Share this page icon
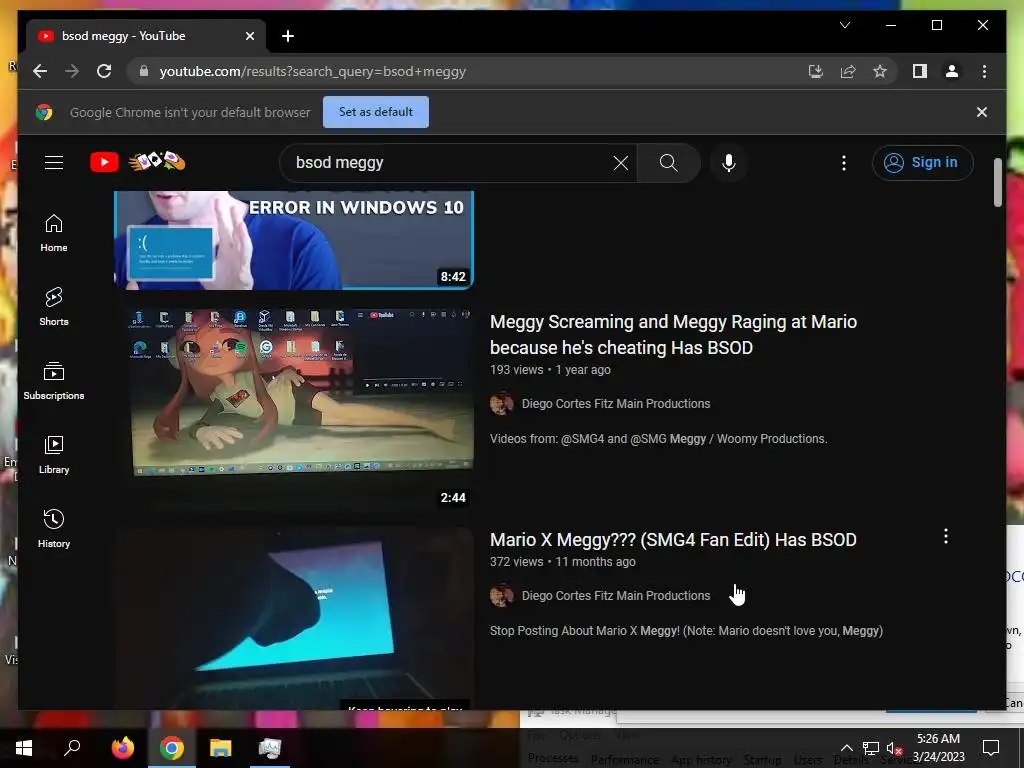 click(x=848, y=71)
